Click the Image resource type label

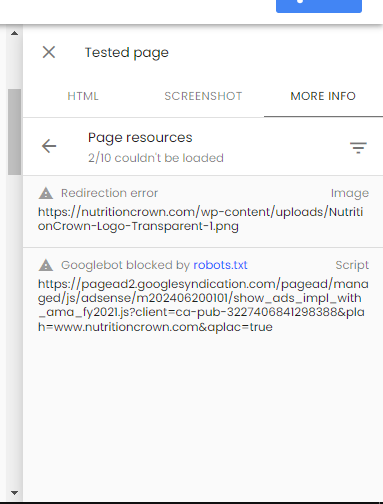tap(350, 193)
